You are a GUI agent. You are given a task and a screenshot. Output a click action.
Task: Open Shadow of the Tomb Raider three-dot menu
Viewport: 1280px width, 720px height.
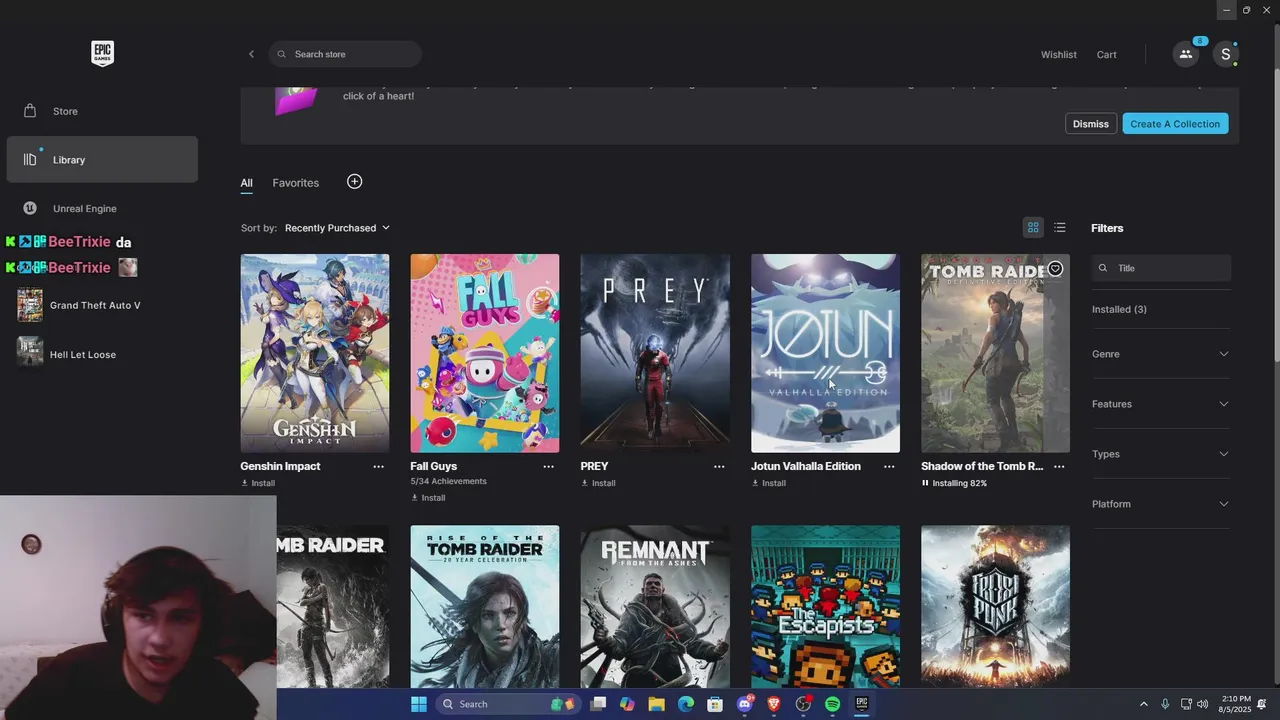click(x=1059, y=467)
